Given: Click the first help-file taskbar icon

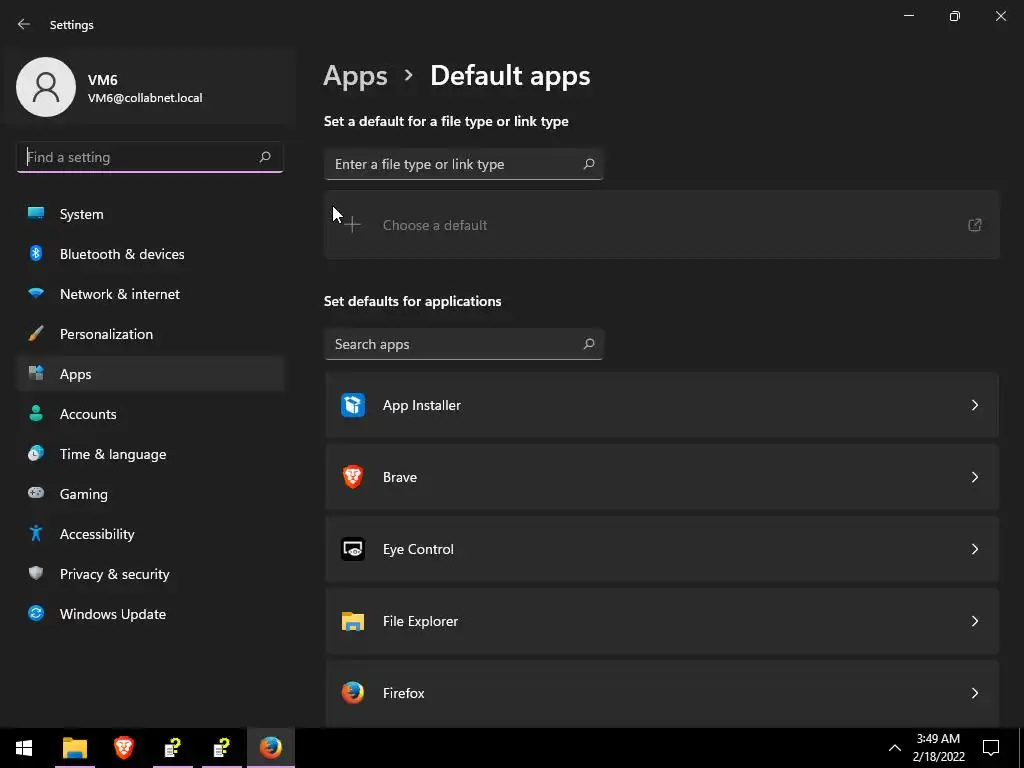Looking at the screenshot, I should (x=173, y=748).
